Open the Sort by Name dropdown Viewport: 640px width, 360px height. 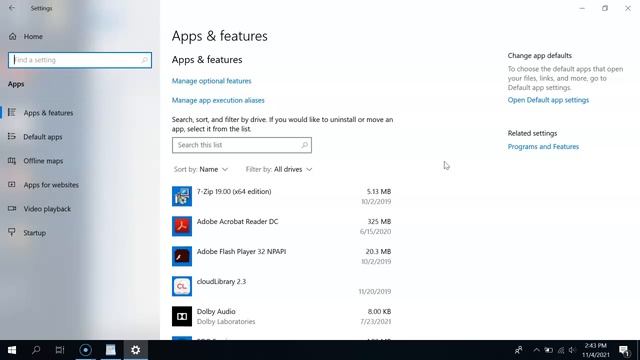[201, 169]
